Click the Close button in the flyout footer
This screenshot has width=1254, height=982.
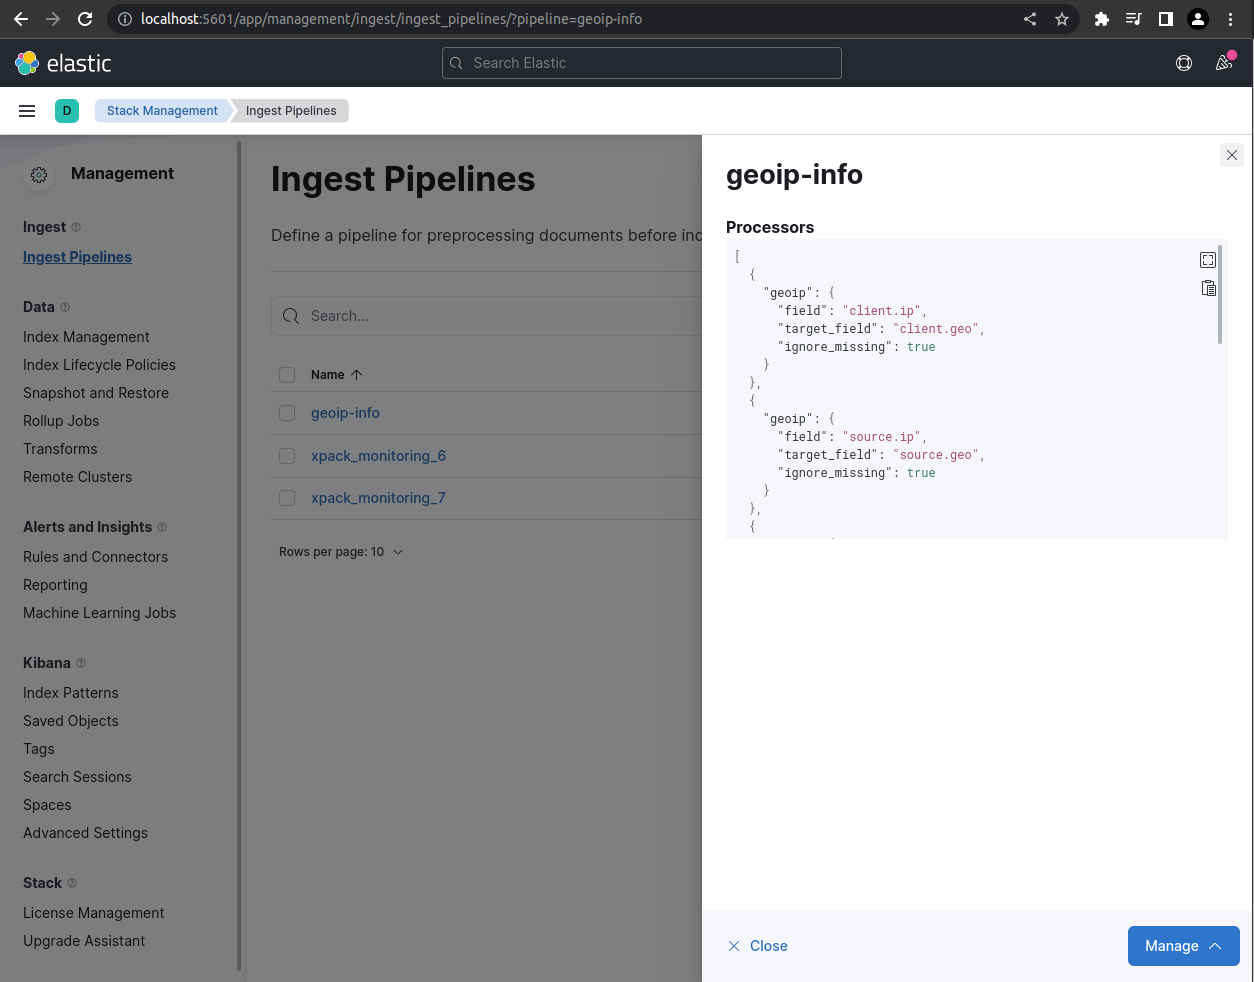tap(758, 946)
